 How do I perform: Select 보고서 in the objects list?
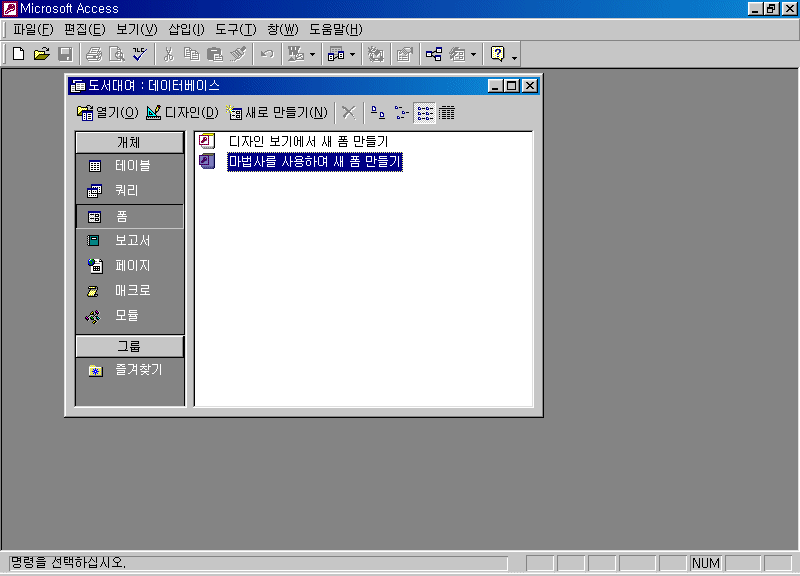coord(130,240)
